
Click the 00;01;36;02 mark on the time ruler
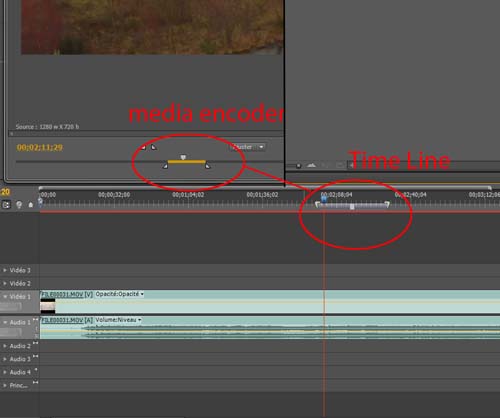click(x=262, y=195)
